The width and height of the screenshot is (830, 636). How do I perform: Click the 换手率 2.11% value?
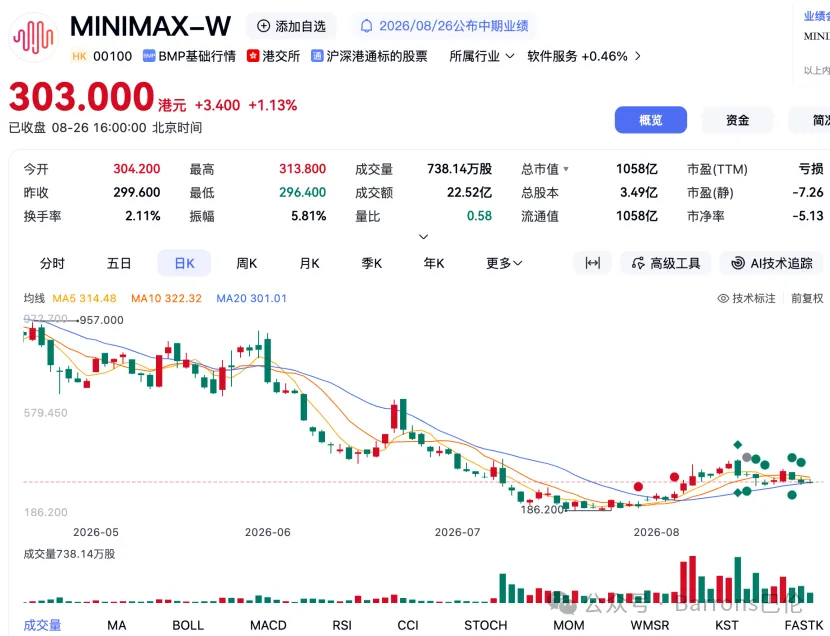142,216
